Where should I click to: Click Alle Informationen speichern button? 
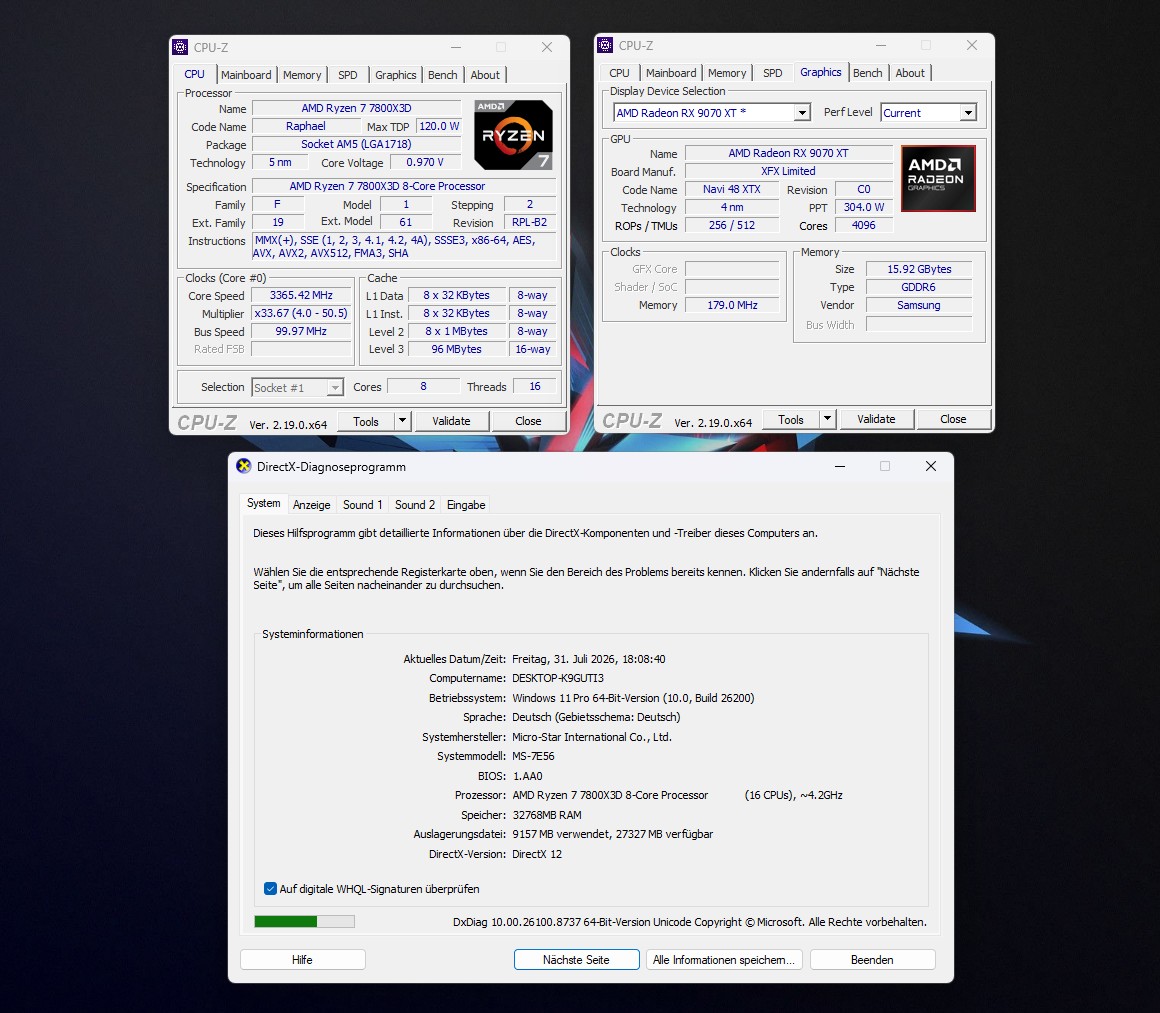coord(724,960)
